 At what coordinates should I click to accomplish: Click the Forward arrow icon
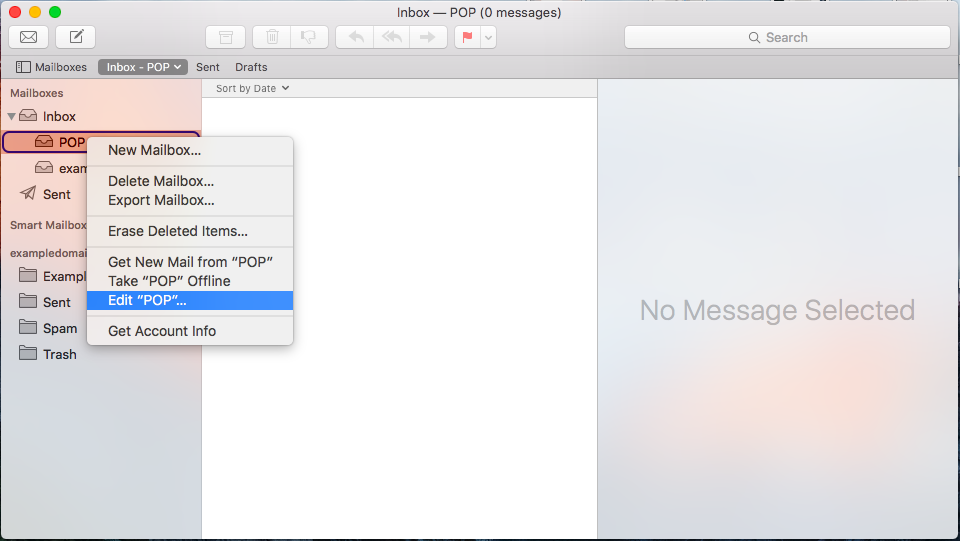coord(427,37)
